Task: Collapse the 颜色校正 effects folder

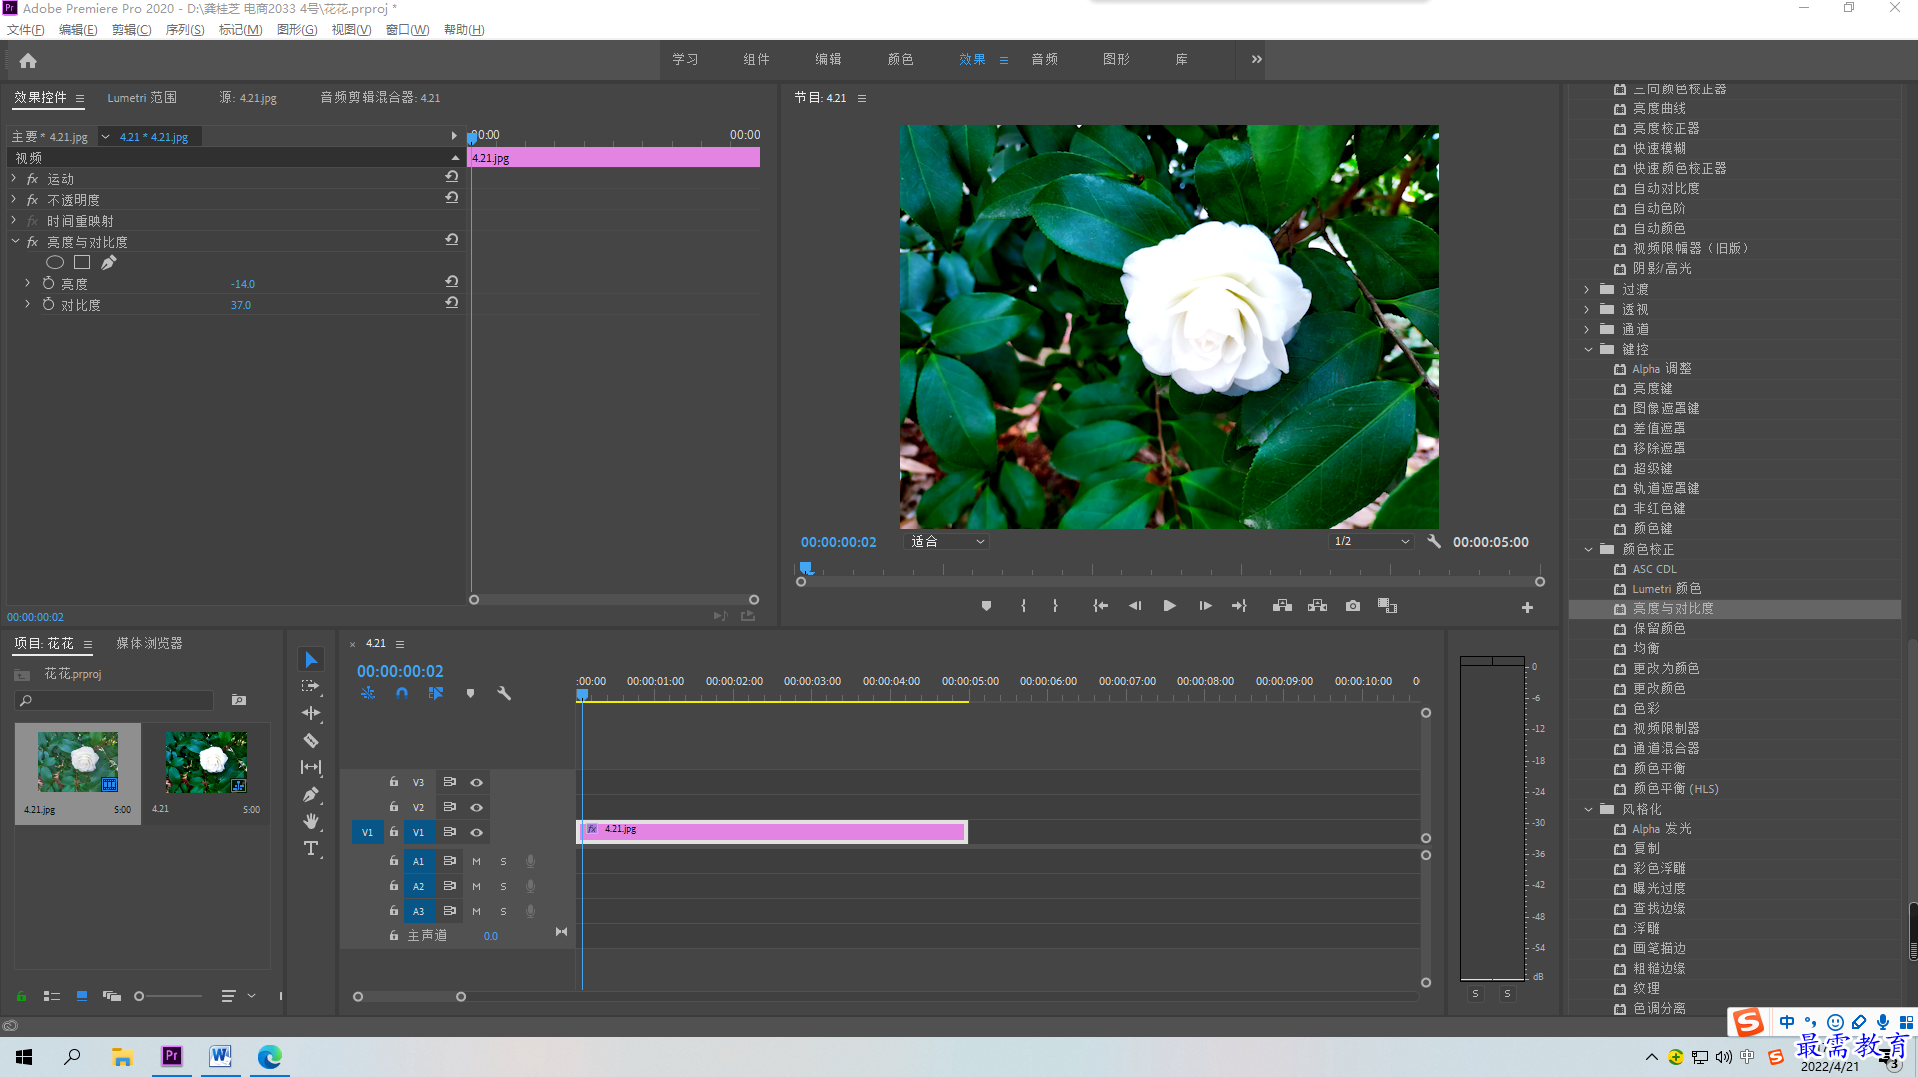Action: coord(1588,549)
